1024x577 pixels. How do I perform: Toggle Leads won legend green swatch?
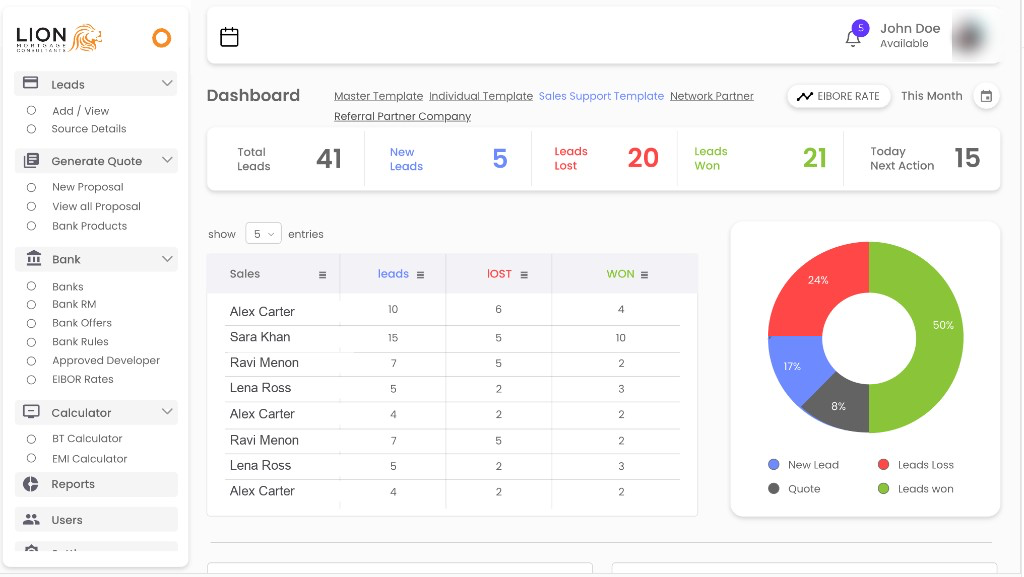(x=884, y=489)
